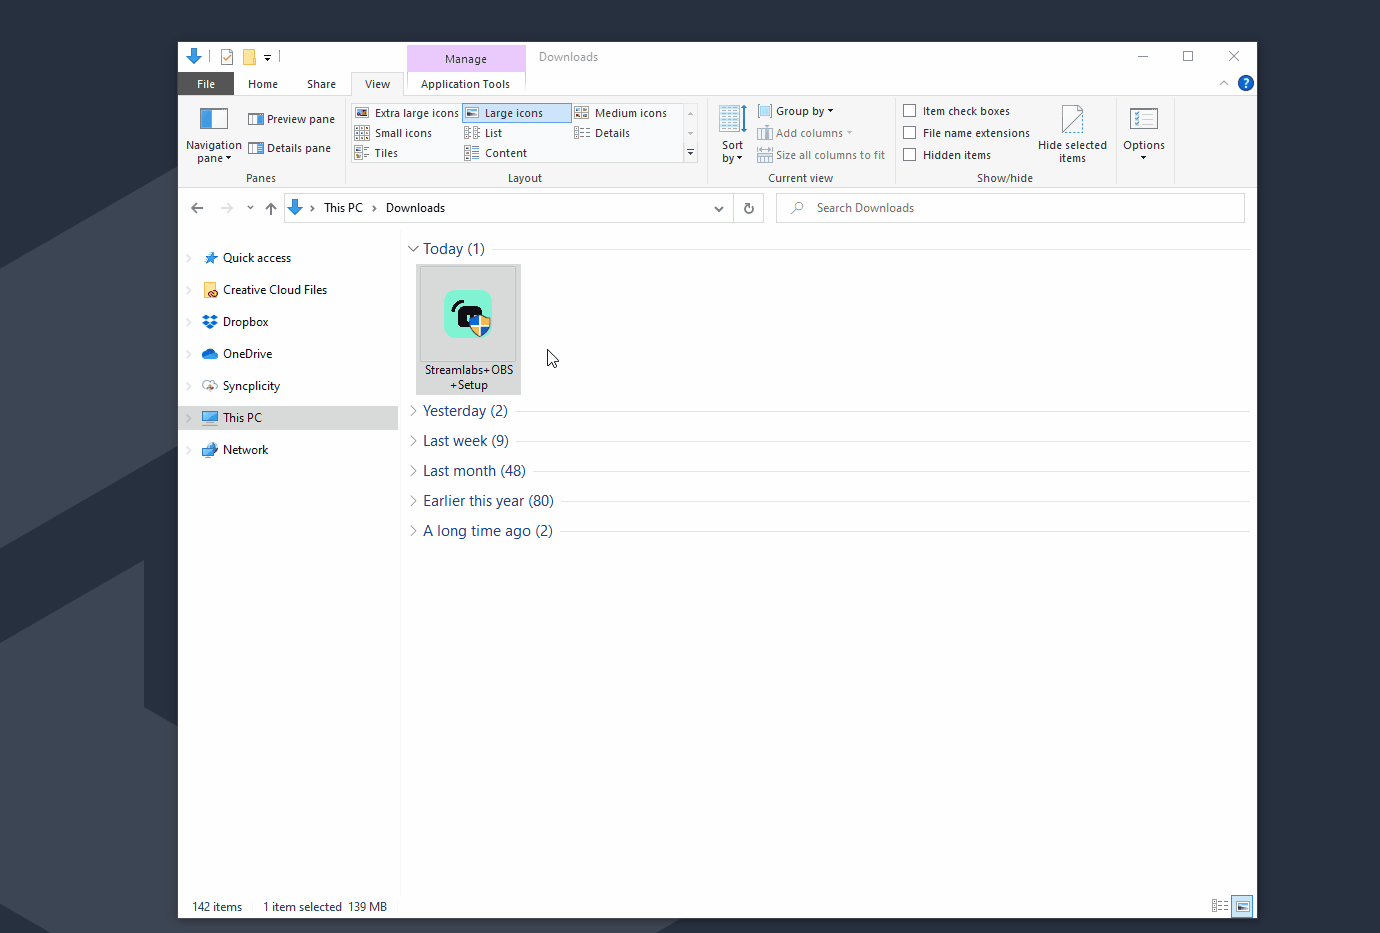Turn on File name extensions
Image resolution: width=1380 pixels, height=933 pixels.
coord(909,132)
